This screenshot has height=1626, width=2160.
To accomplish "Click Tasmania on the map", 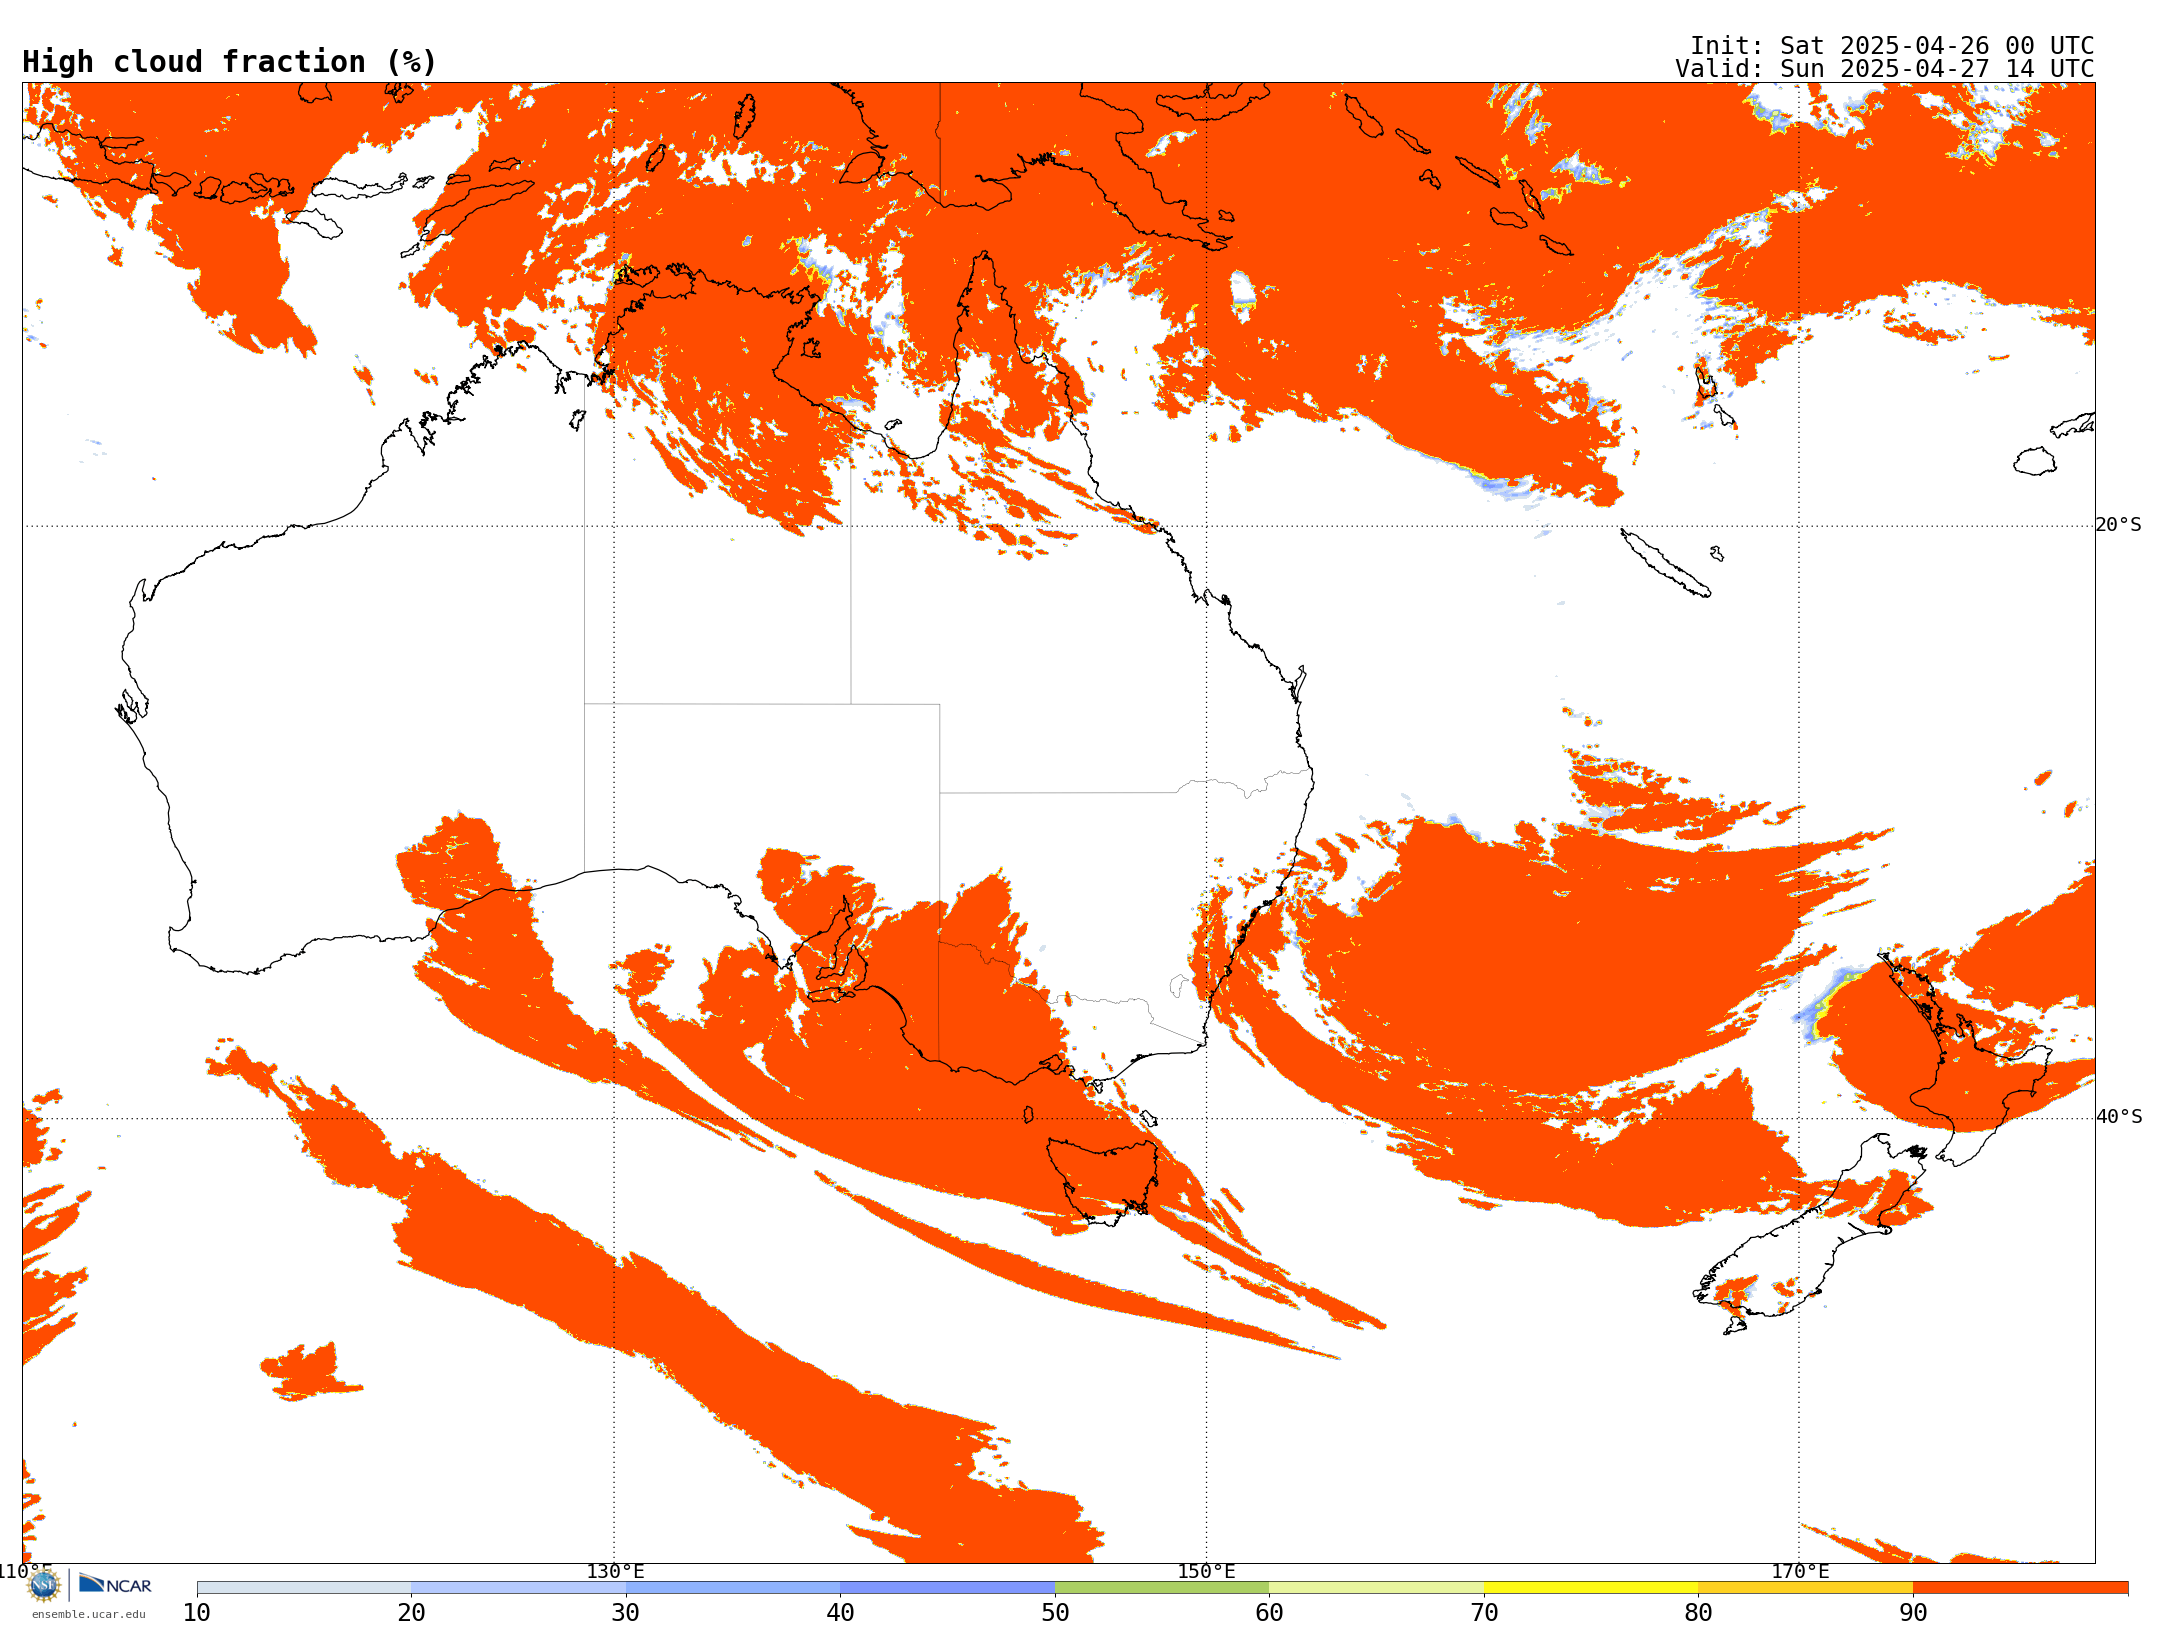I will 1103,1180.
